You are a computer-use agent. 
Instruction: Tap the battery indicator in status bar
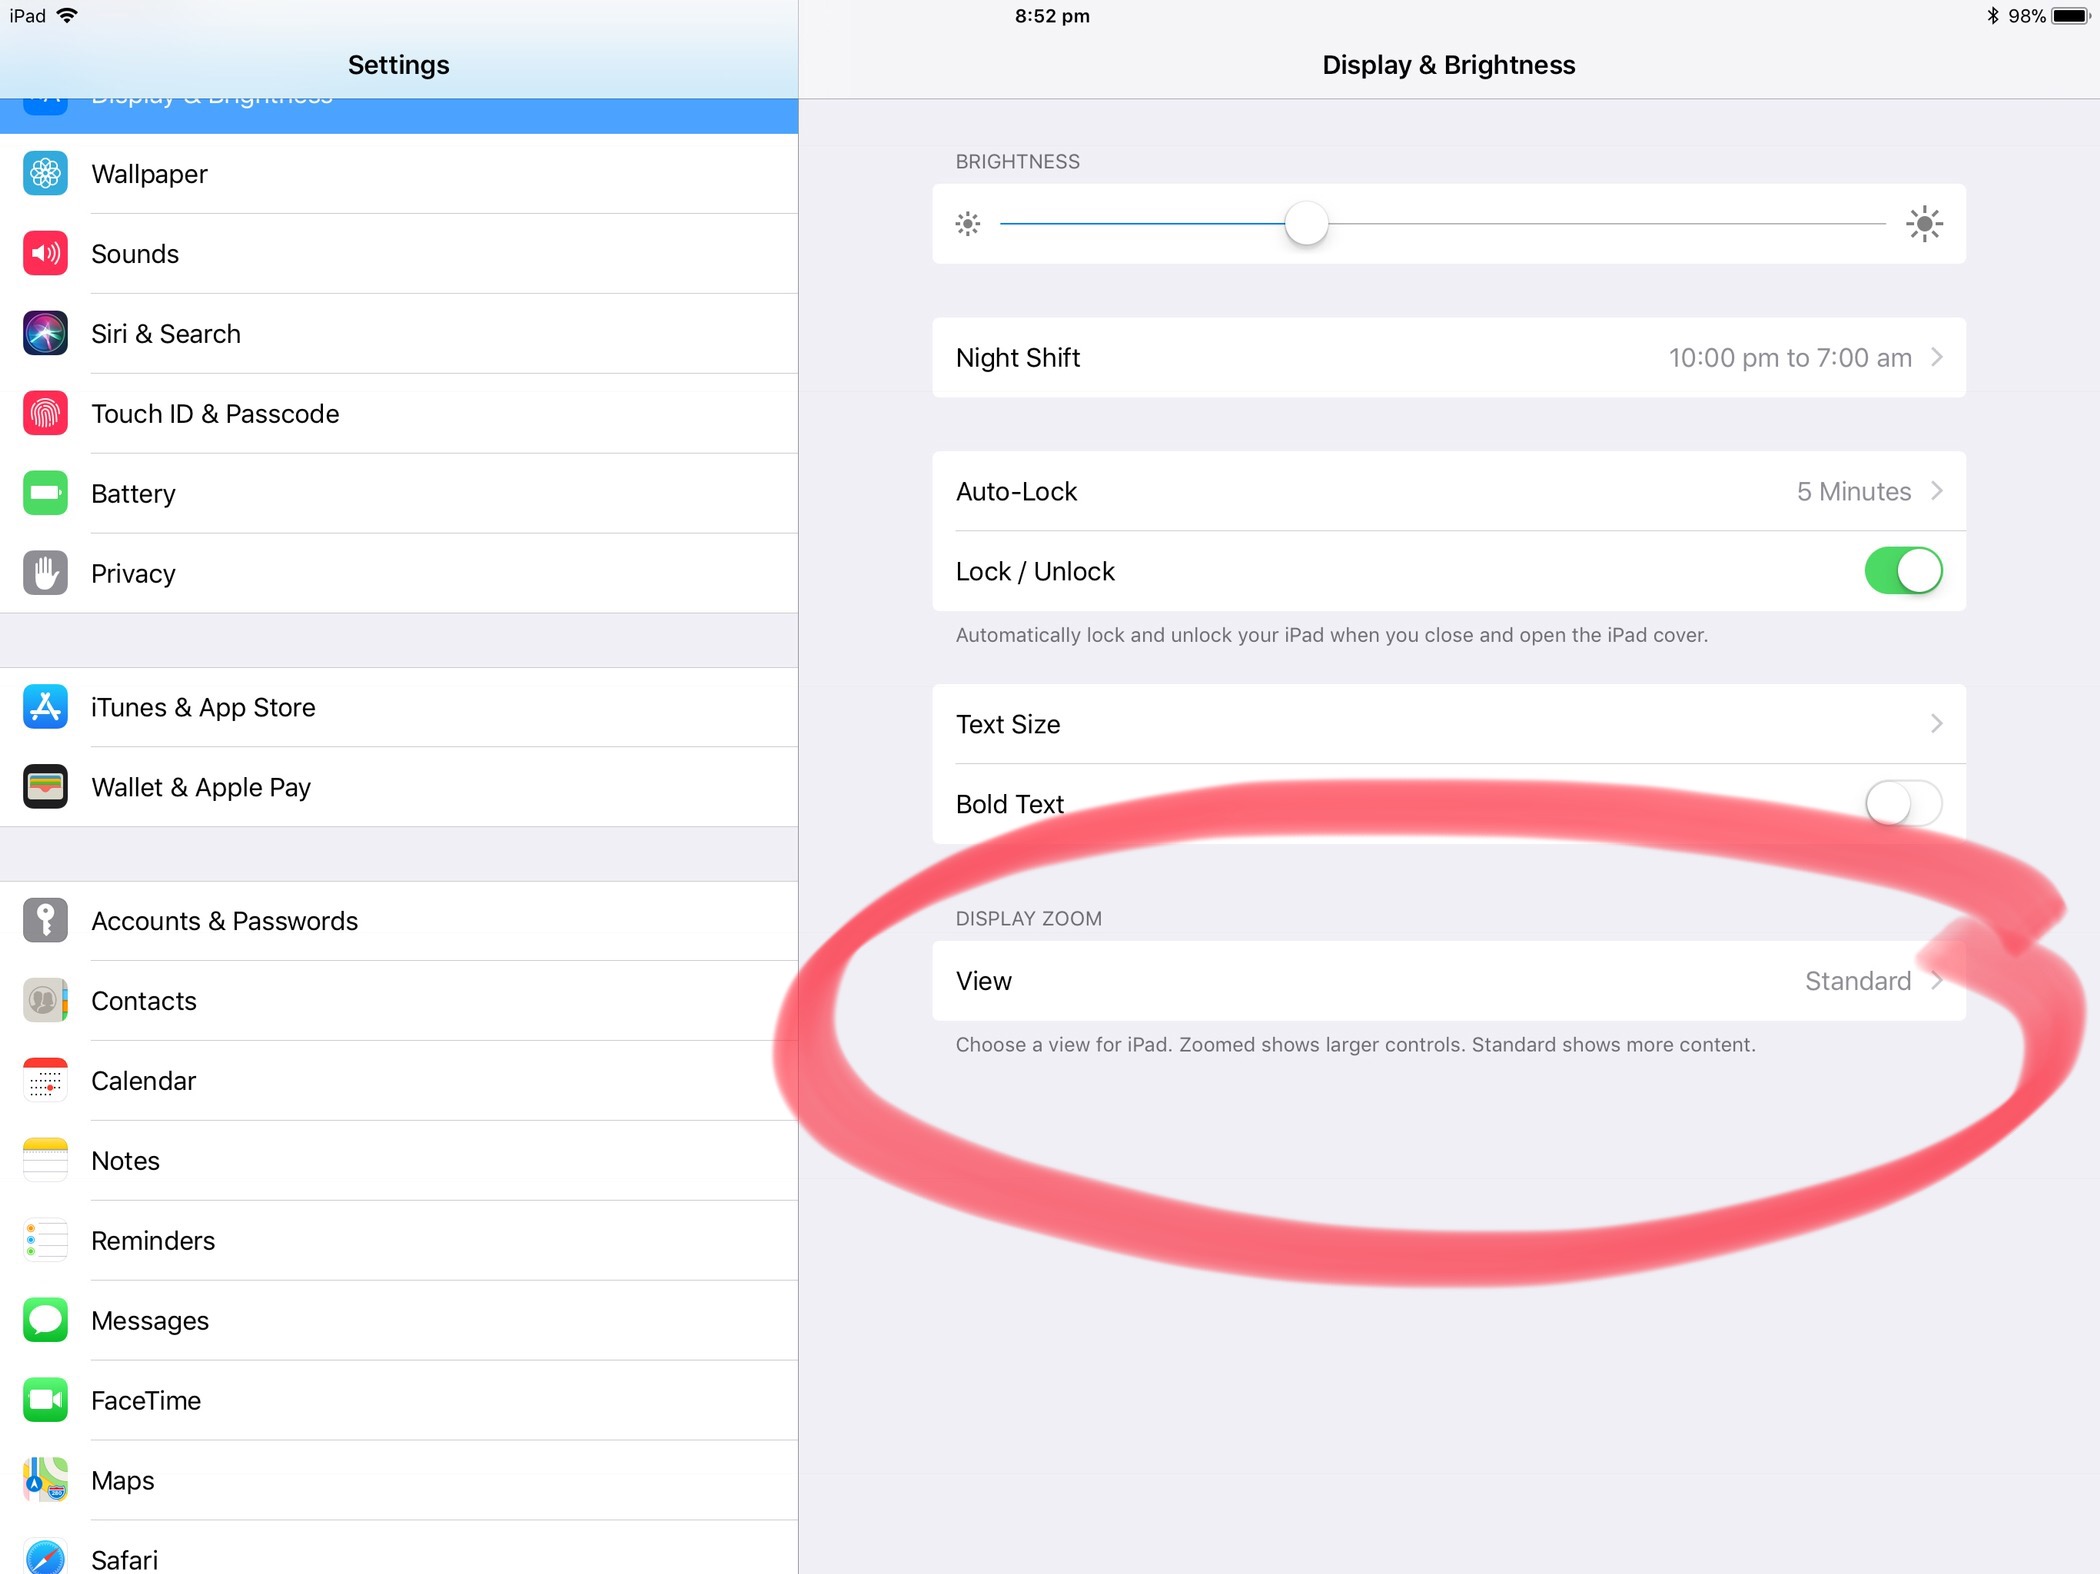pos(2070,16)
